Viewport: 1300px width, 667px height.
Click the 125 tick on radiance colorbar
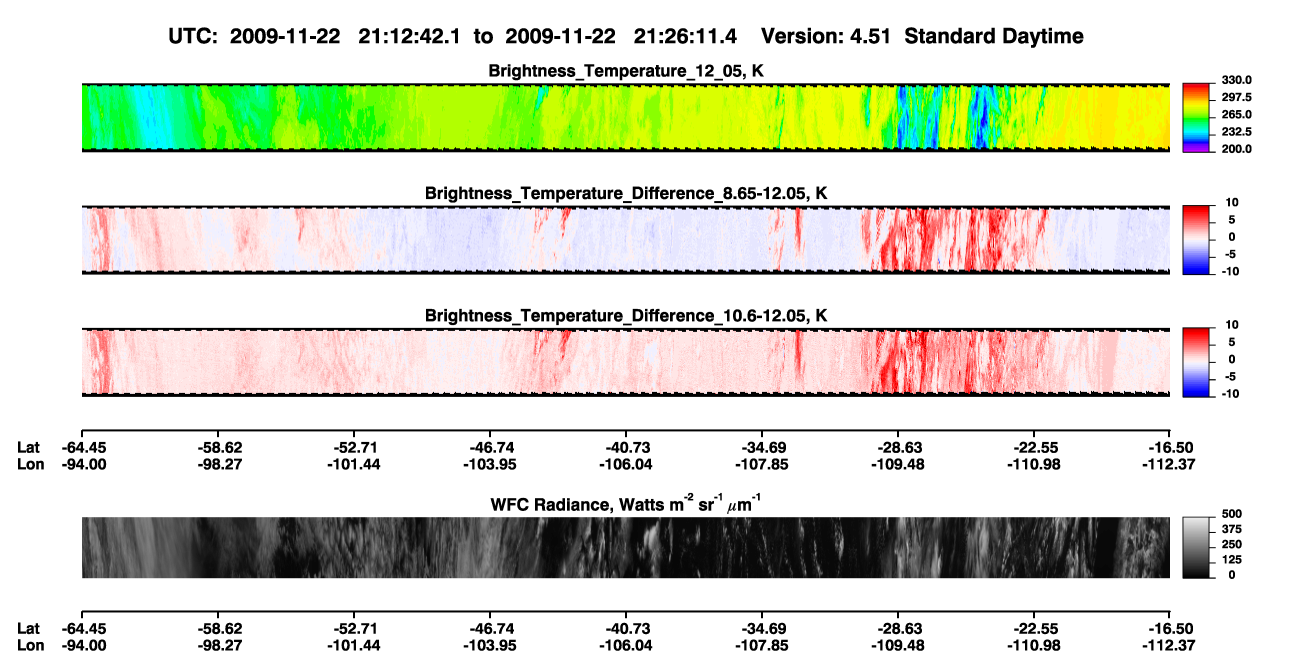[1232, 560]
